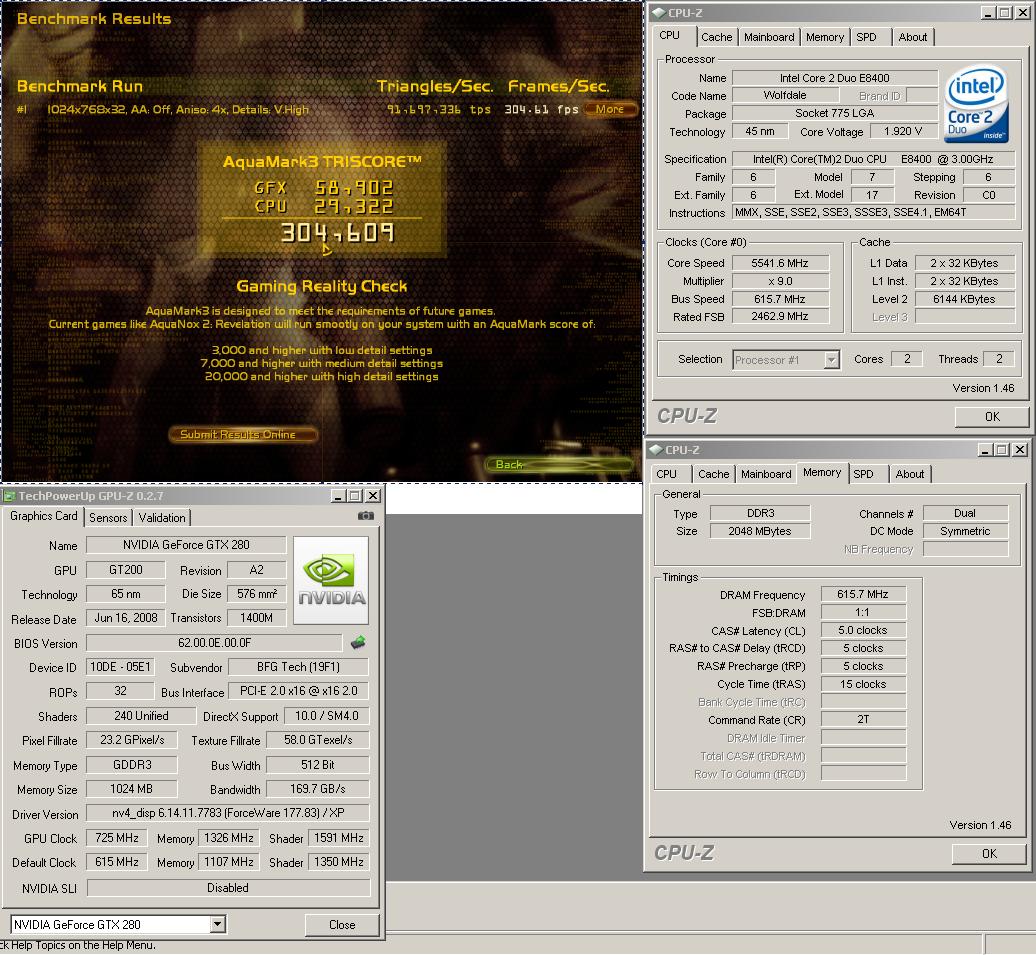The image size is (1036, 955).
Task: Click the Channels value Dual
Action: pyautogui.click(x=965, y=513)
